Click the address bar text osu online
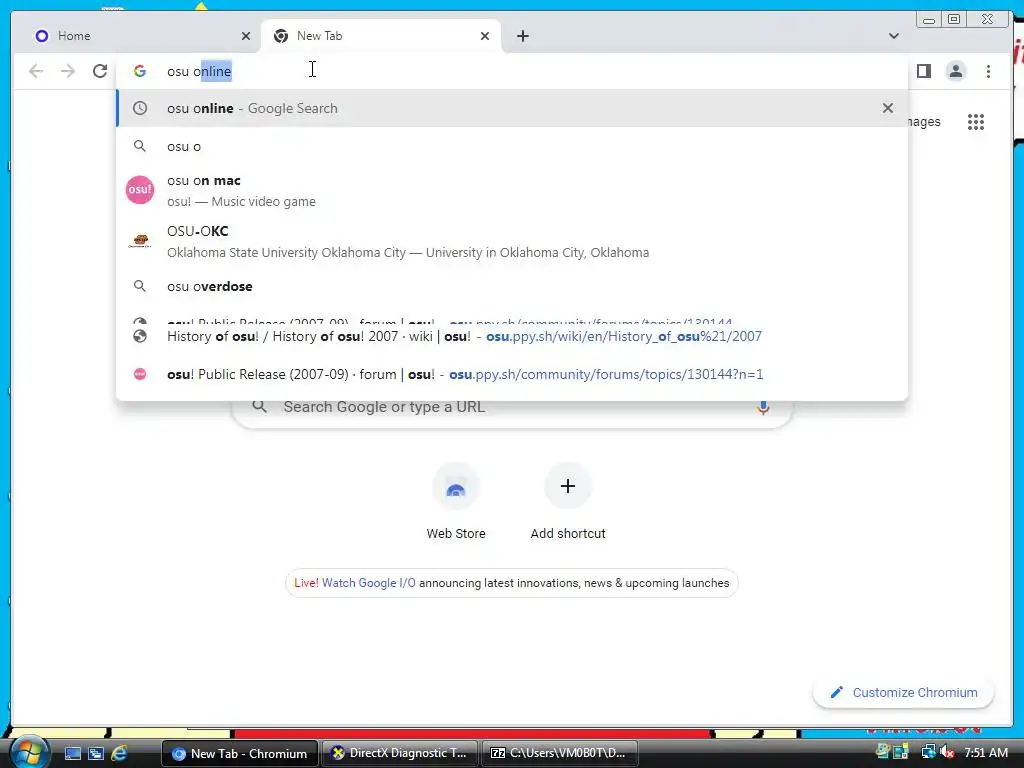The width and height of the screenshot is (1024, 768). [199, 71]
